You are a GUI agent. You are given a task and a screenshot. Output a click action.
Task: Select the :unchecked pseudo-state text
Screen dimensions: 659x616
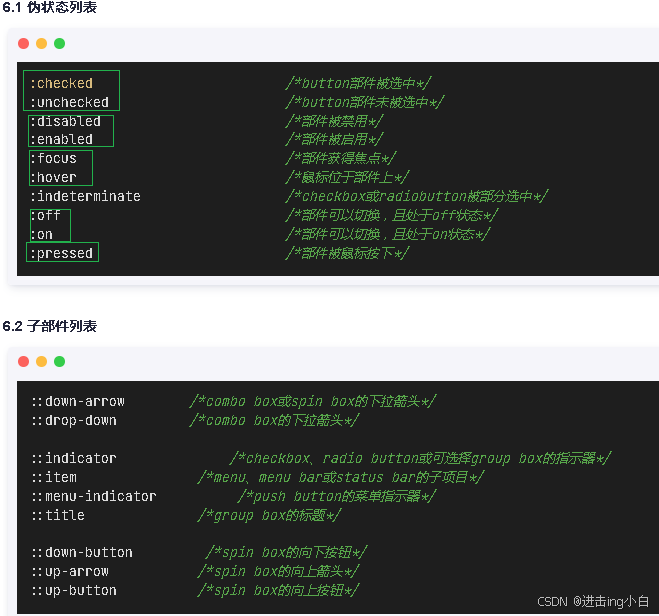pyautogui.click(x=69, y=102)
